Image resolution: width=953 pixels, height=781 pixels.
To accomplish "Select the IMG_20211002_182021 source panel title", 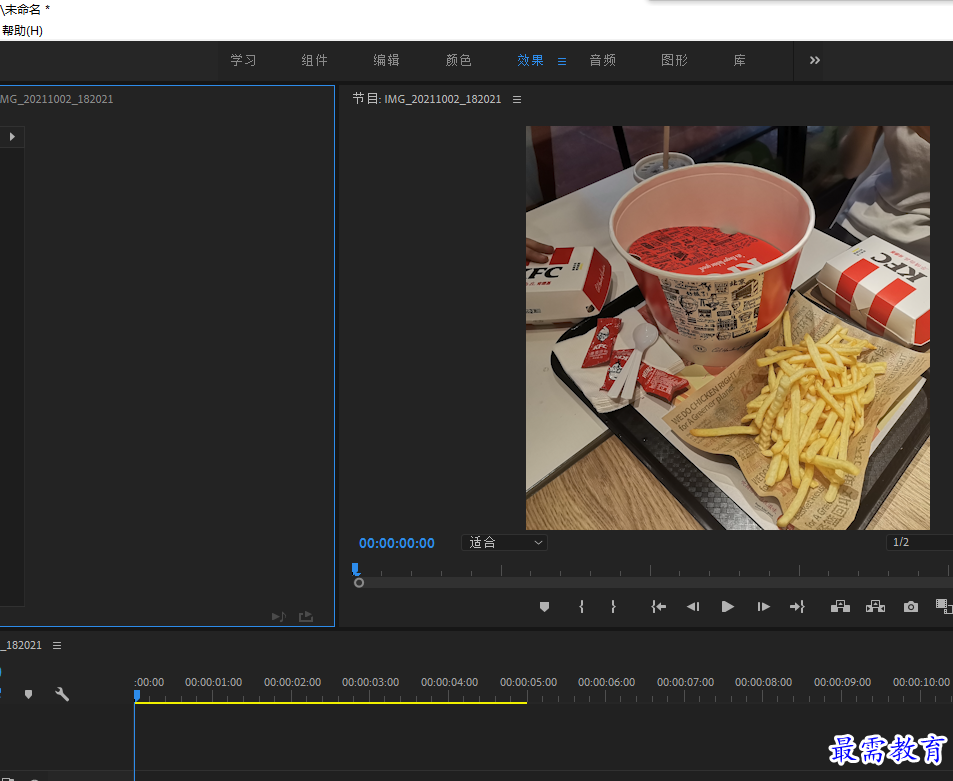I will coord(57,99).
